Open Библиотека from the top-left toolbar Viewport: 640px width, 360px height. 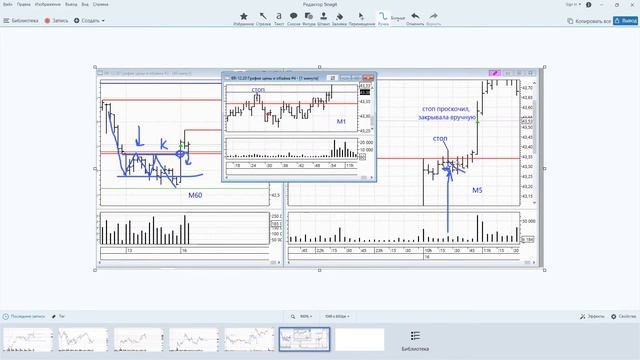pos(21,20)
